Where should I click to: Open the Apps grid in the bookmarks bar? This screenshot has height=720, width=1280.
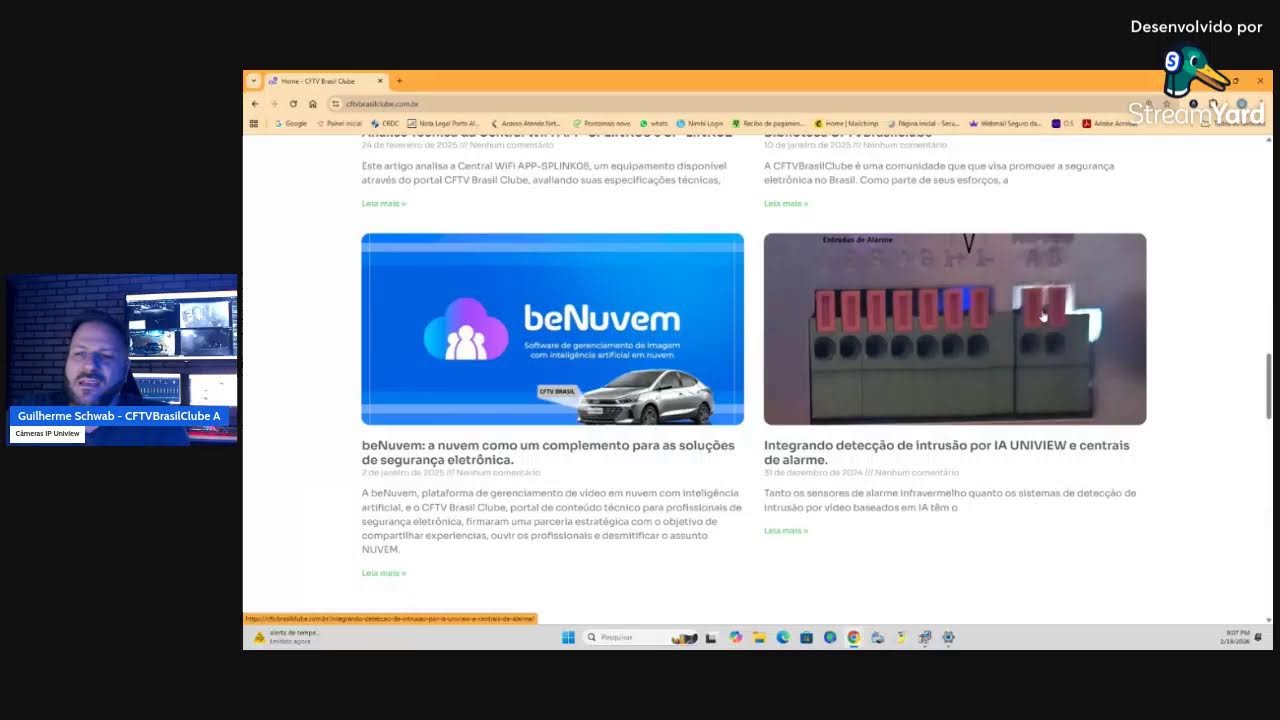[x=254, y=123]
